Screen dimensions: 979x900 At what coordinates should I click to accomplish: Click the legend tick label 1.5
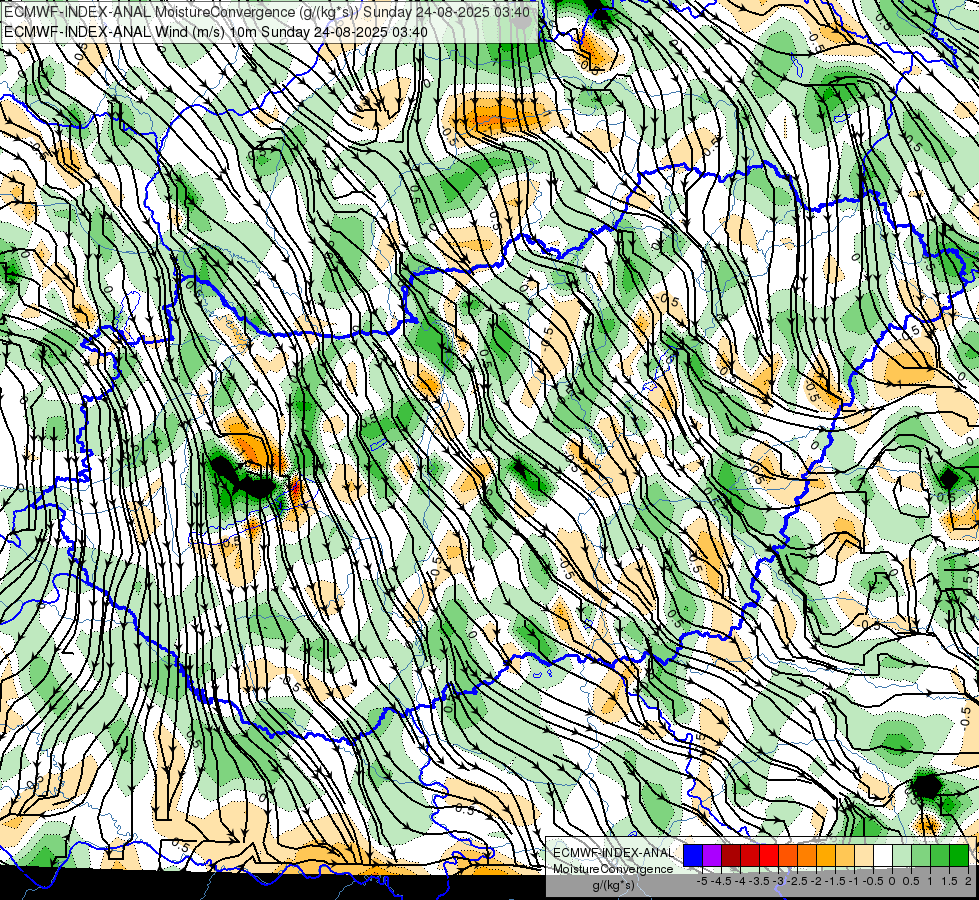[x=948, y=881]
